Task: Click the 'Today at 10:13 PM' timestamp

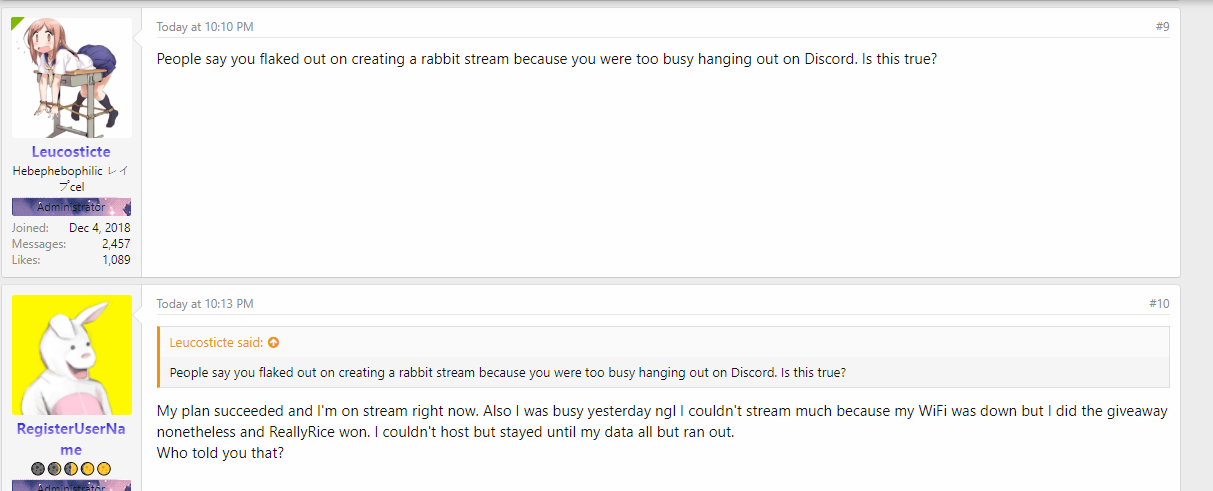Action: point(205,304)
